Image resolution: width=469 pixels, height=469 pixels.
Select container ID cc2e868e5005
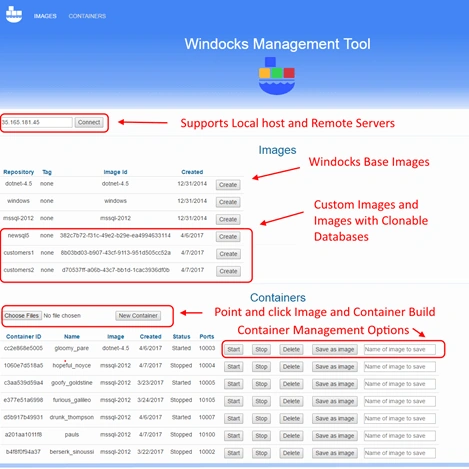[23, 348]
